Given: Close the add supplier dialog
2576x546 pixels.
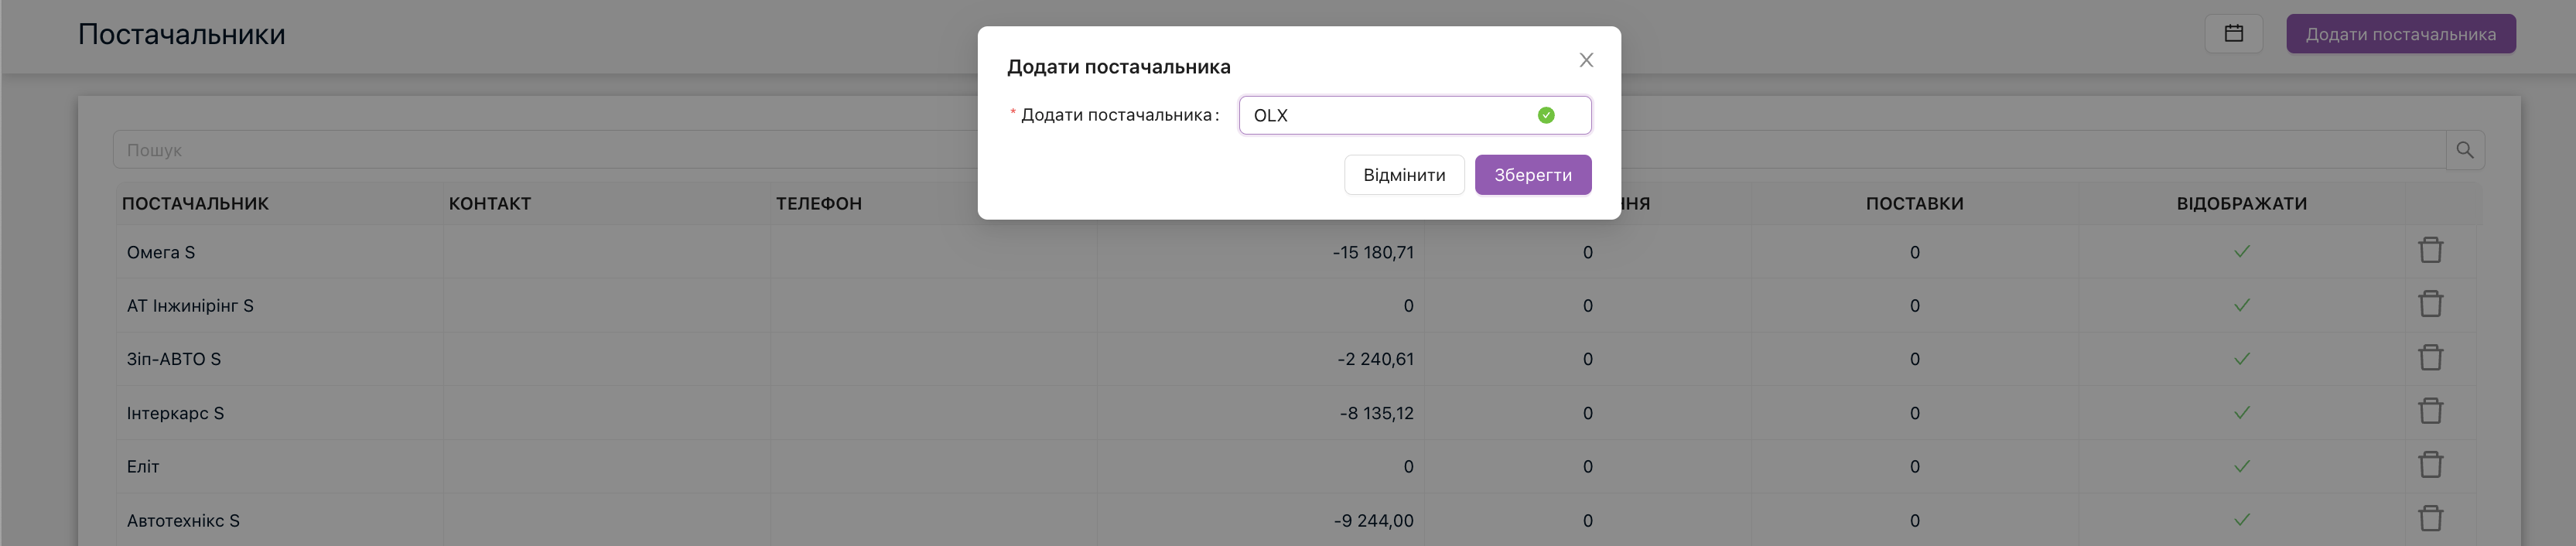Looking at the screenshot, I should [x=1586, y=60].
